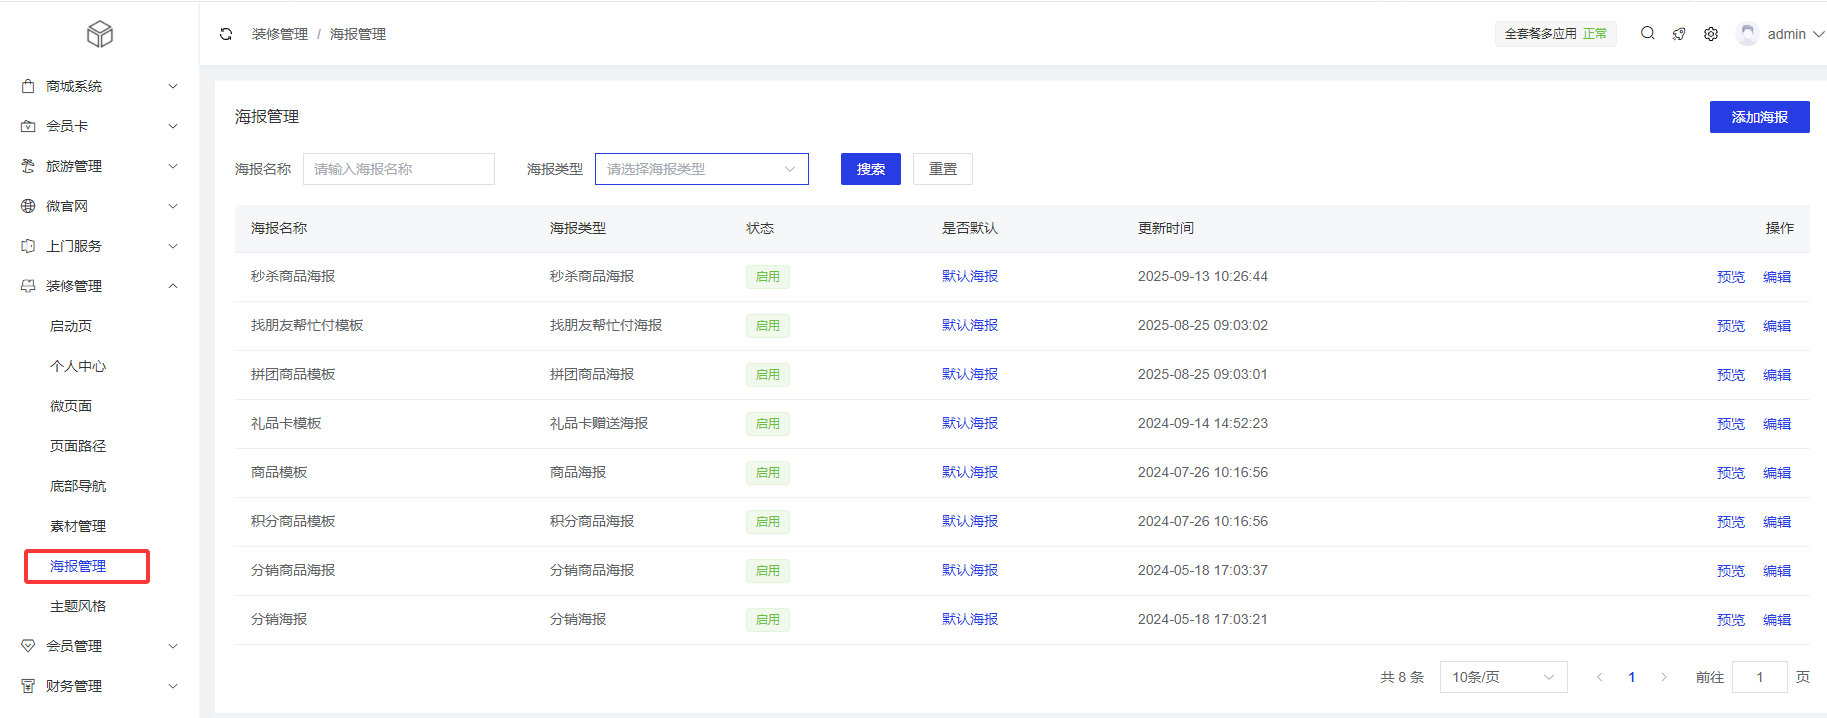The image size is (1827, 718).
Task: Open the 海报类型 dropdown selector
Action: coord(701,169)
